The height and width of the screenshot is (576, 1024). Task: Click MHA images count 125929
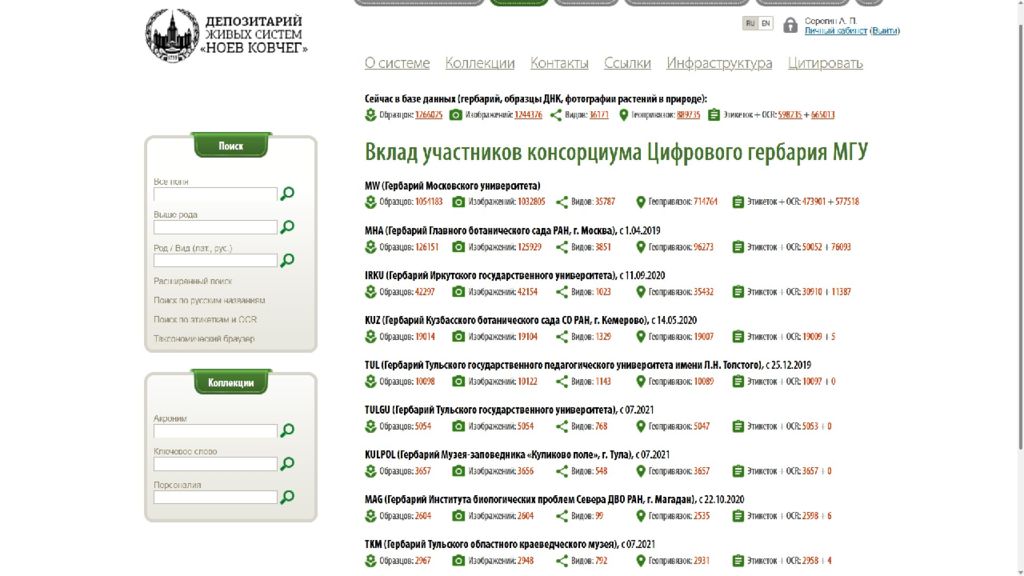point(530,247)
